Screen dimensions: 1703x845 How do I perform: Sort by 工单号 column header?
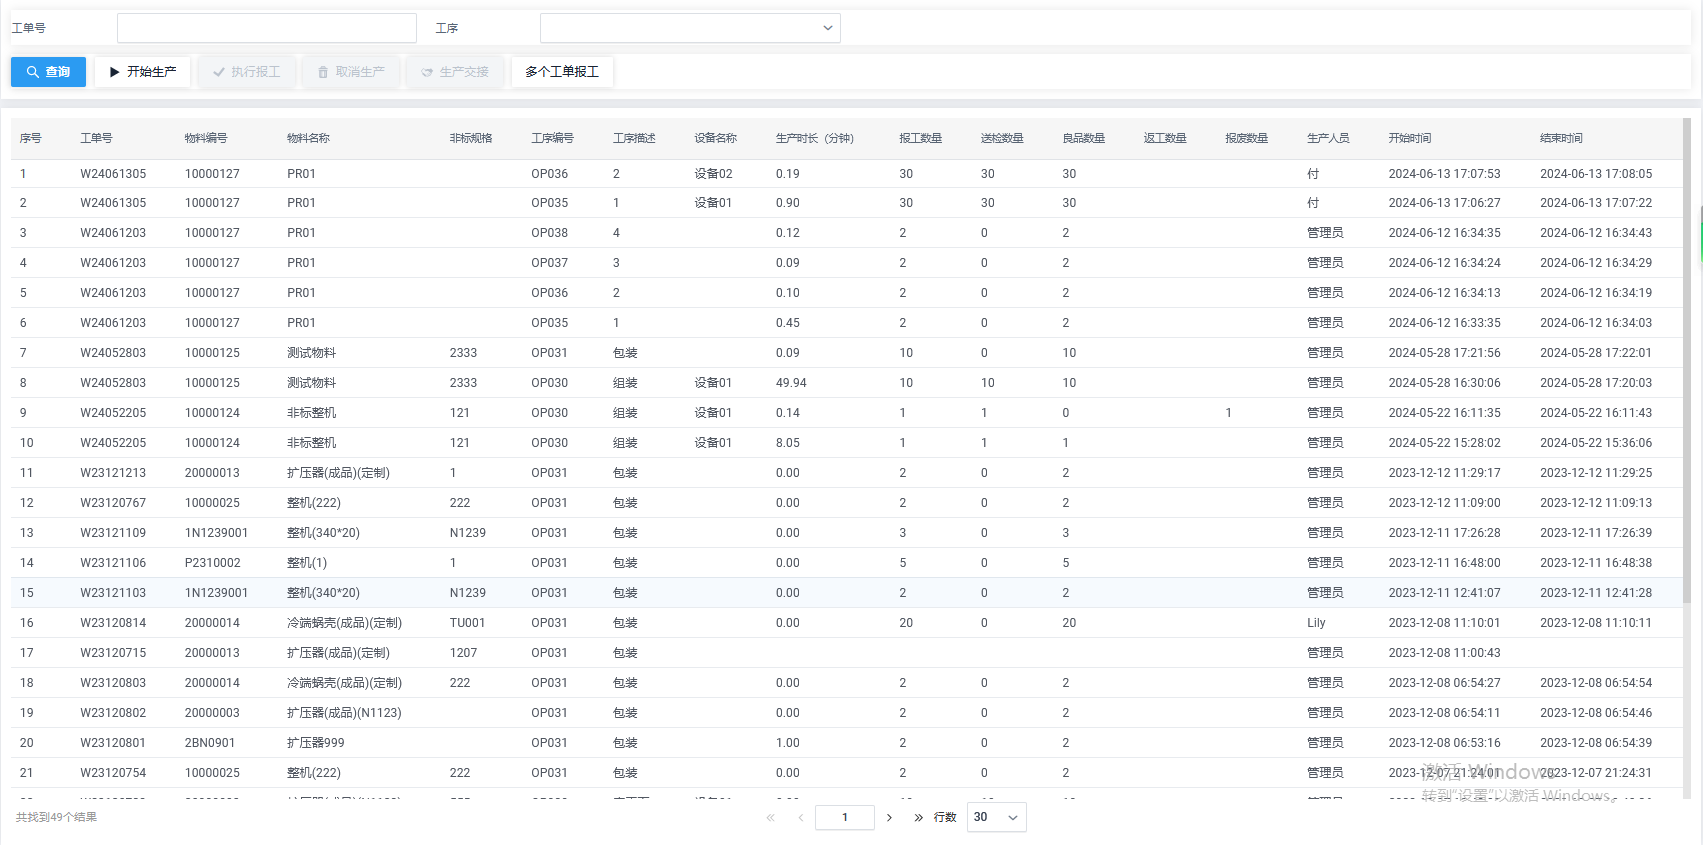click(x=96, y=138)
